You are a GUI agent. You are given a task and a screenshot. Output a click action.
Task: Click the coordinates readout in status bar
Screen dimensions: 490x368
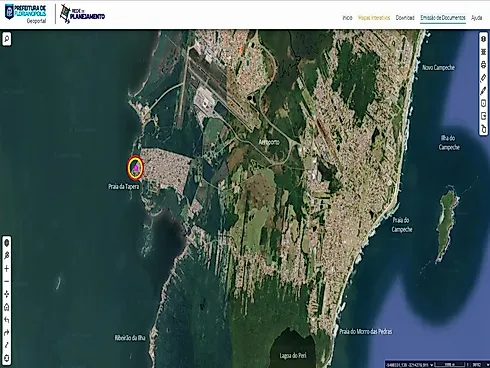click(x=407, y=365)
